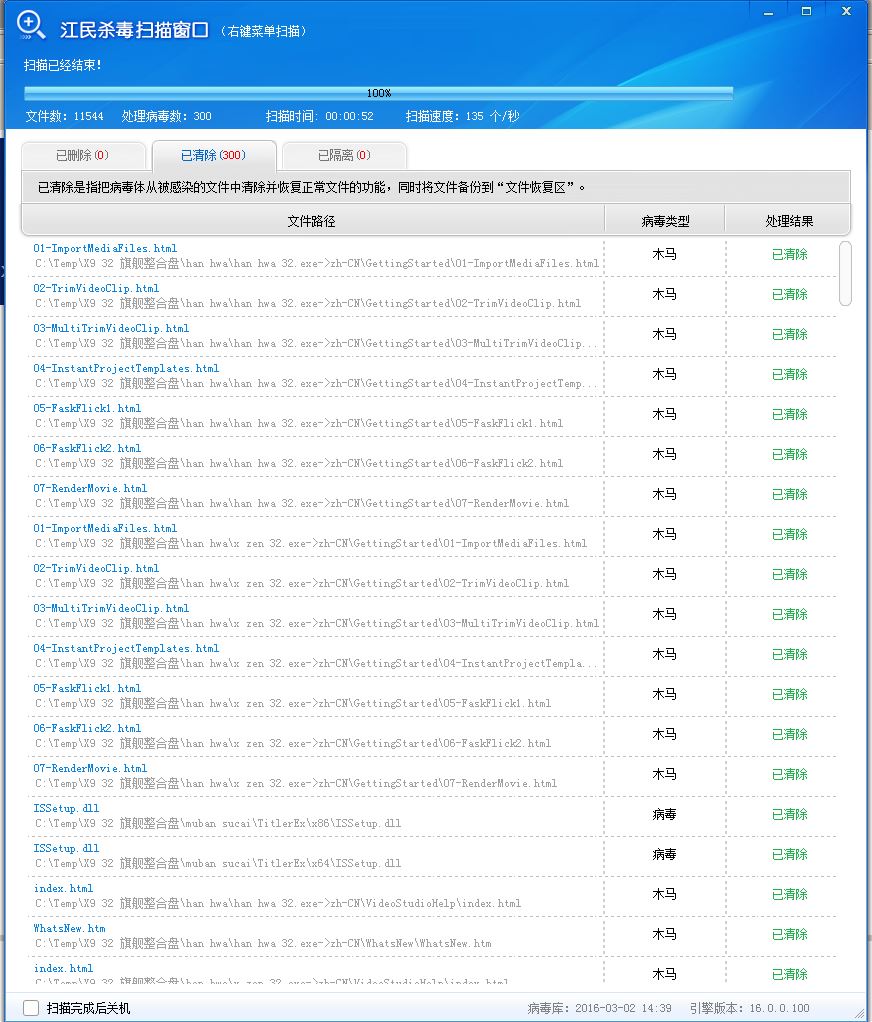Viewport: 872px width, 1022px height.
Task: Click the 文件数: 11544 statistic
Action: [65, 116]
